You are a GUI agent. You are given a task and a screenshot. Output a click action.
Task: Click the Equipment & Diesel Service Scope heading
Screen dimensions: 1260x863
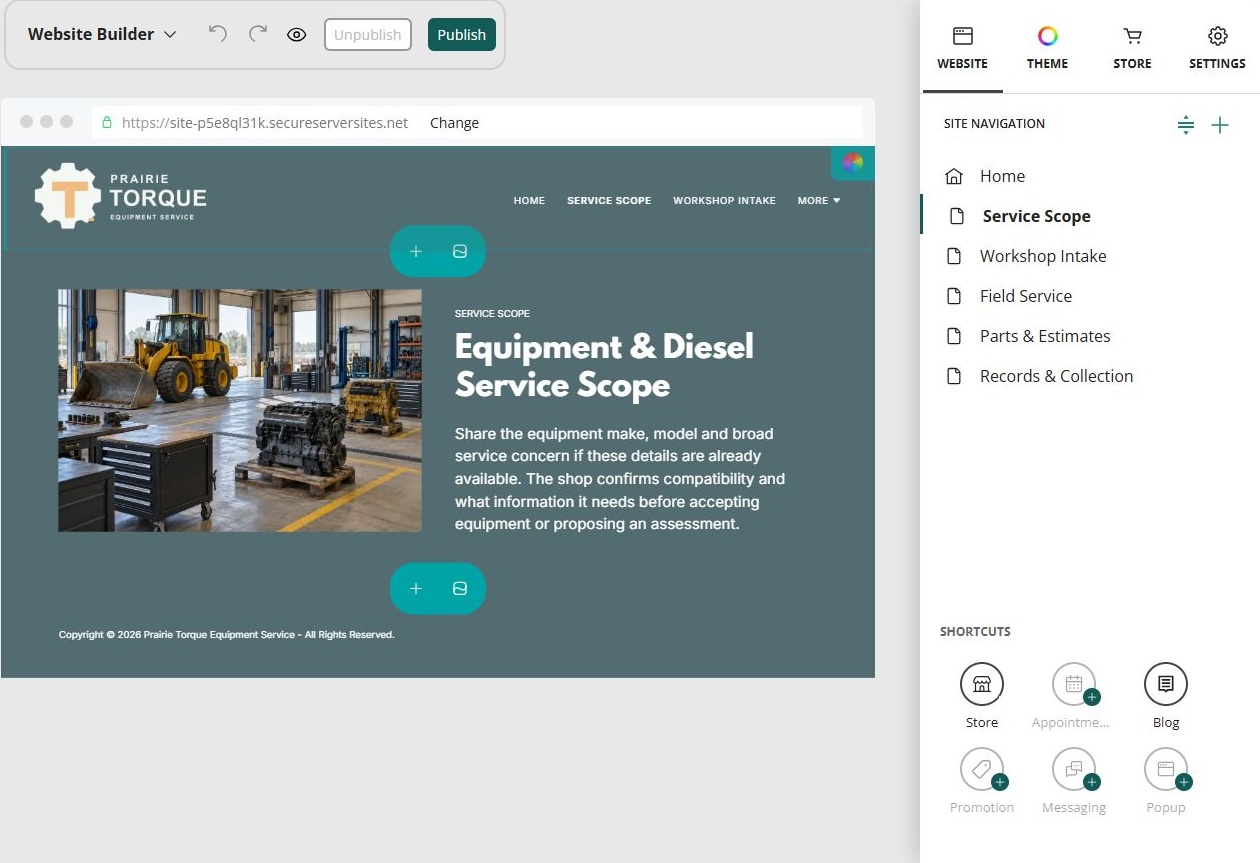pos(604,366)
